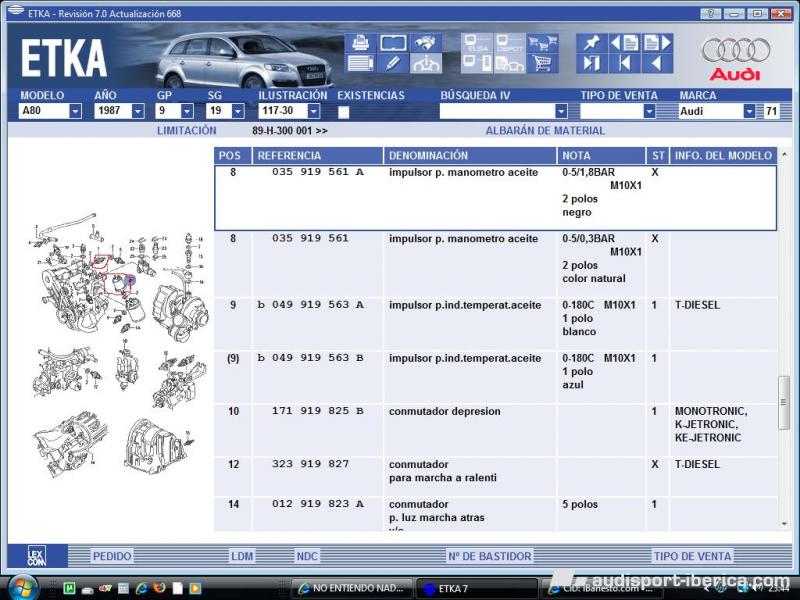The height and width of the screenshot is (600, 800).
Task: Toggle the Existencias checkbox
Action: click(344, 112)
